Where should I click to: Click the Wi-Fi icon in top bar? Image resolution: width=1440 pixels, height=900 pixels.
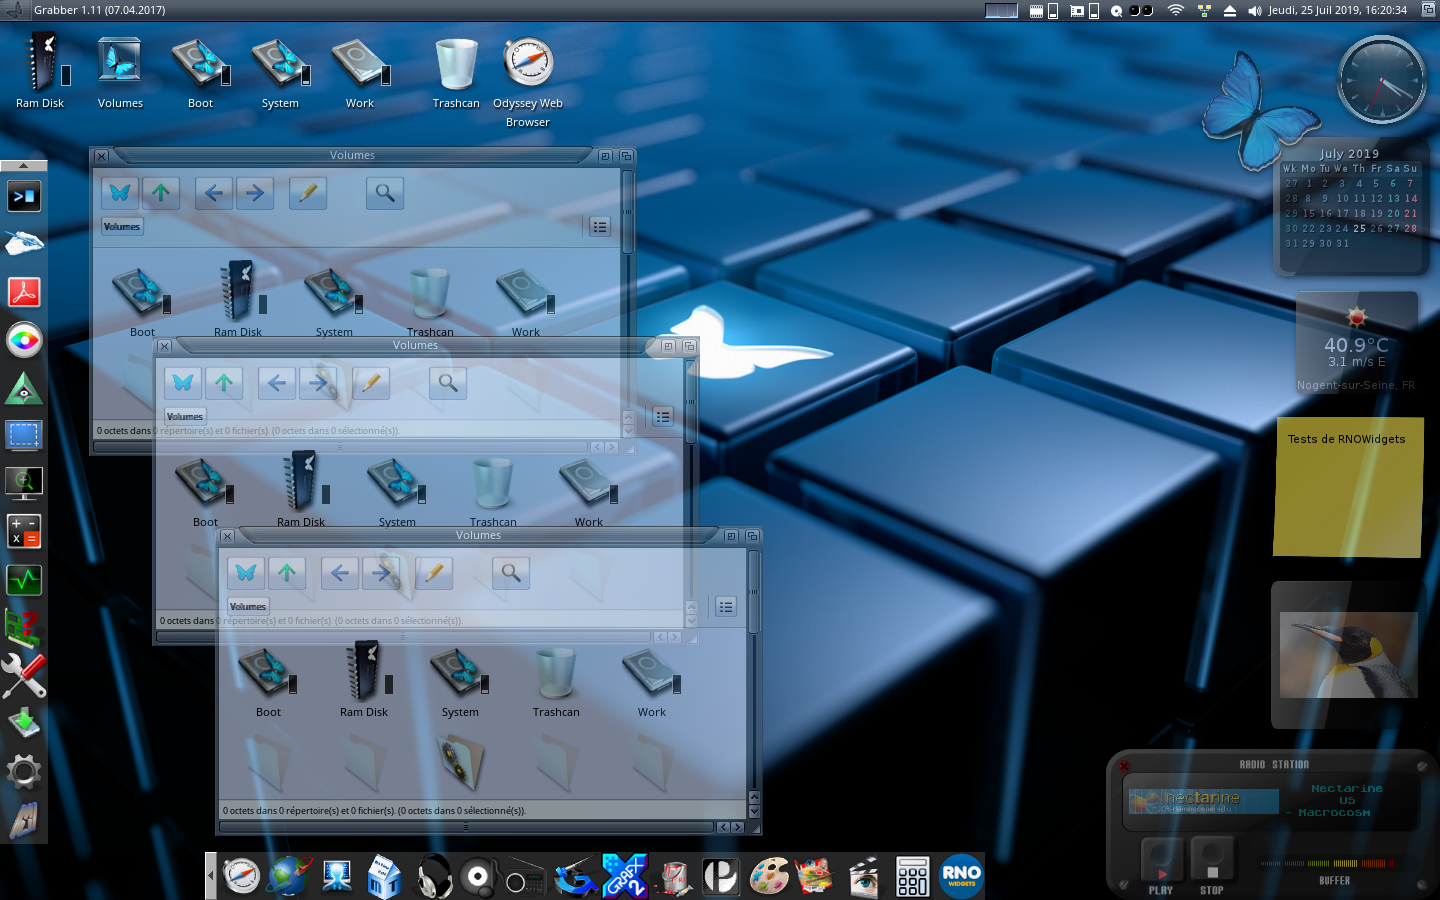coord(1176,10)
